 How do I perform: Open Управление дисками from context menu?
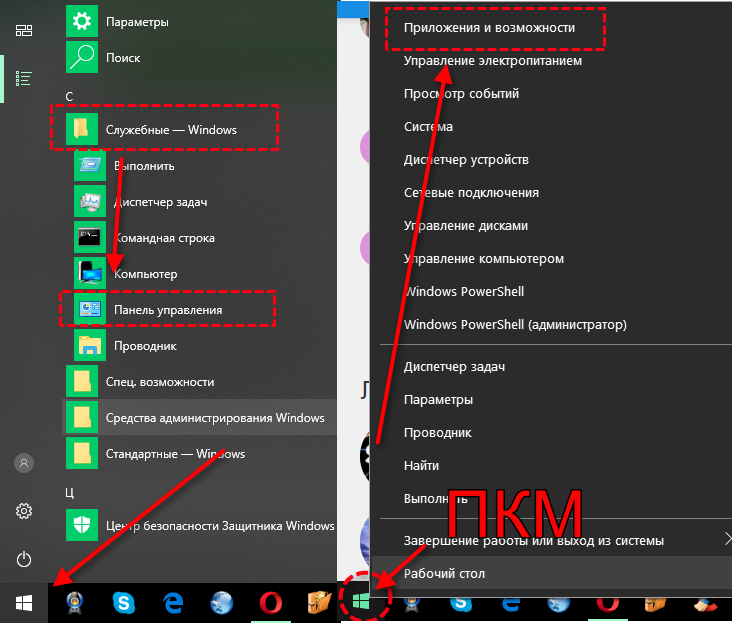[465, 225]
